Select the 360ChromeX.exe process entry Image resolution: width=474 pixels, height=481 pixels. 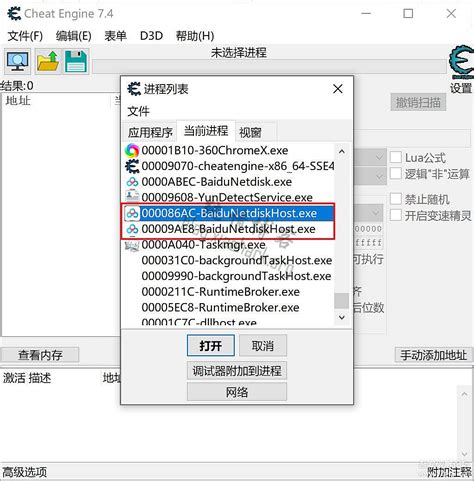[x=229, y=150]
